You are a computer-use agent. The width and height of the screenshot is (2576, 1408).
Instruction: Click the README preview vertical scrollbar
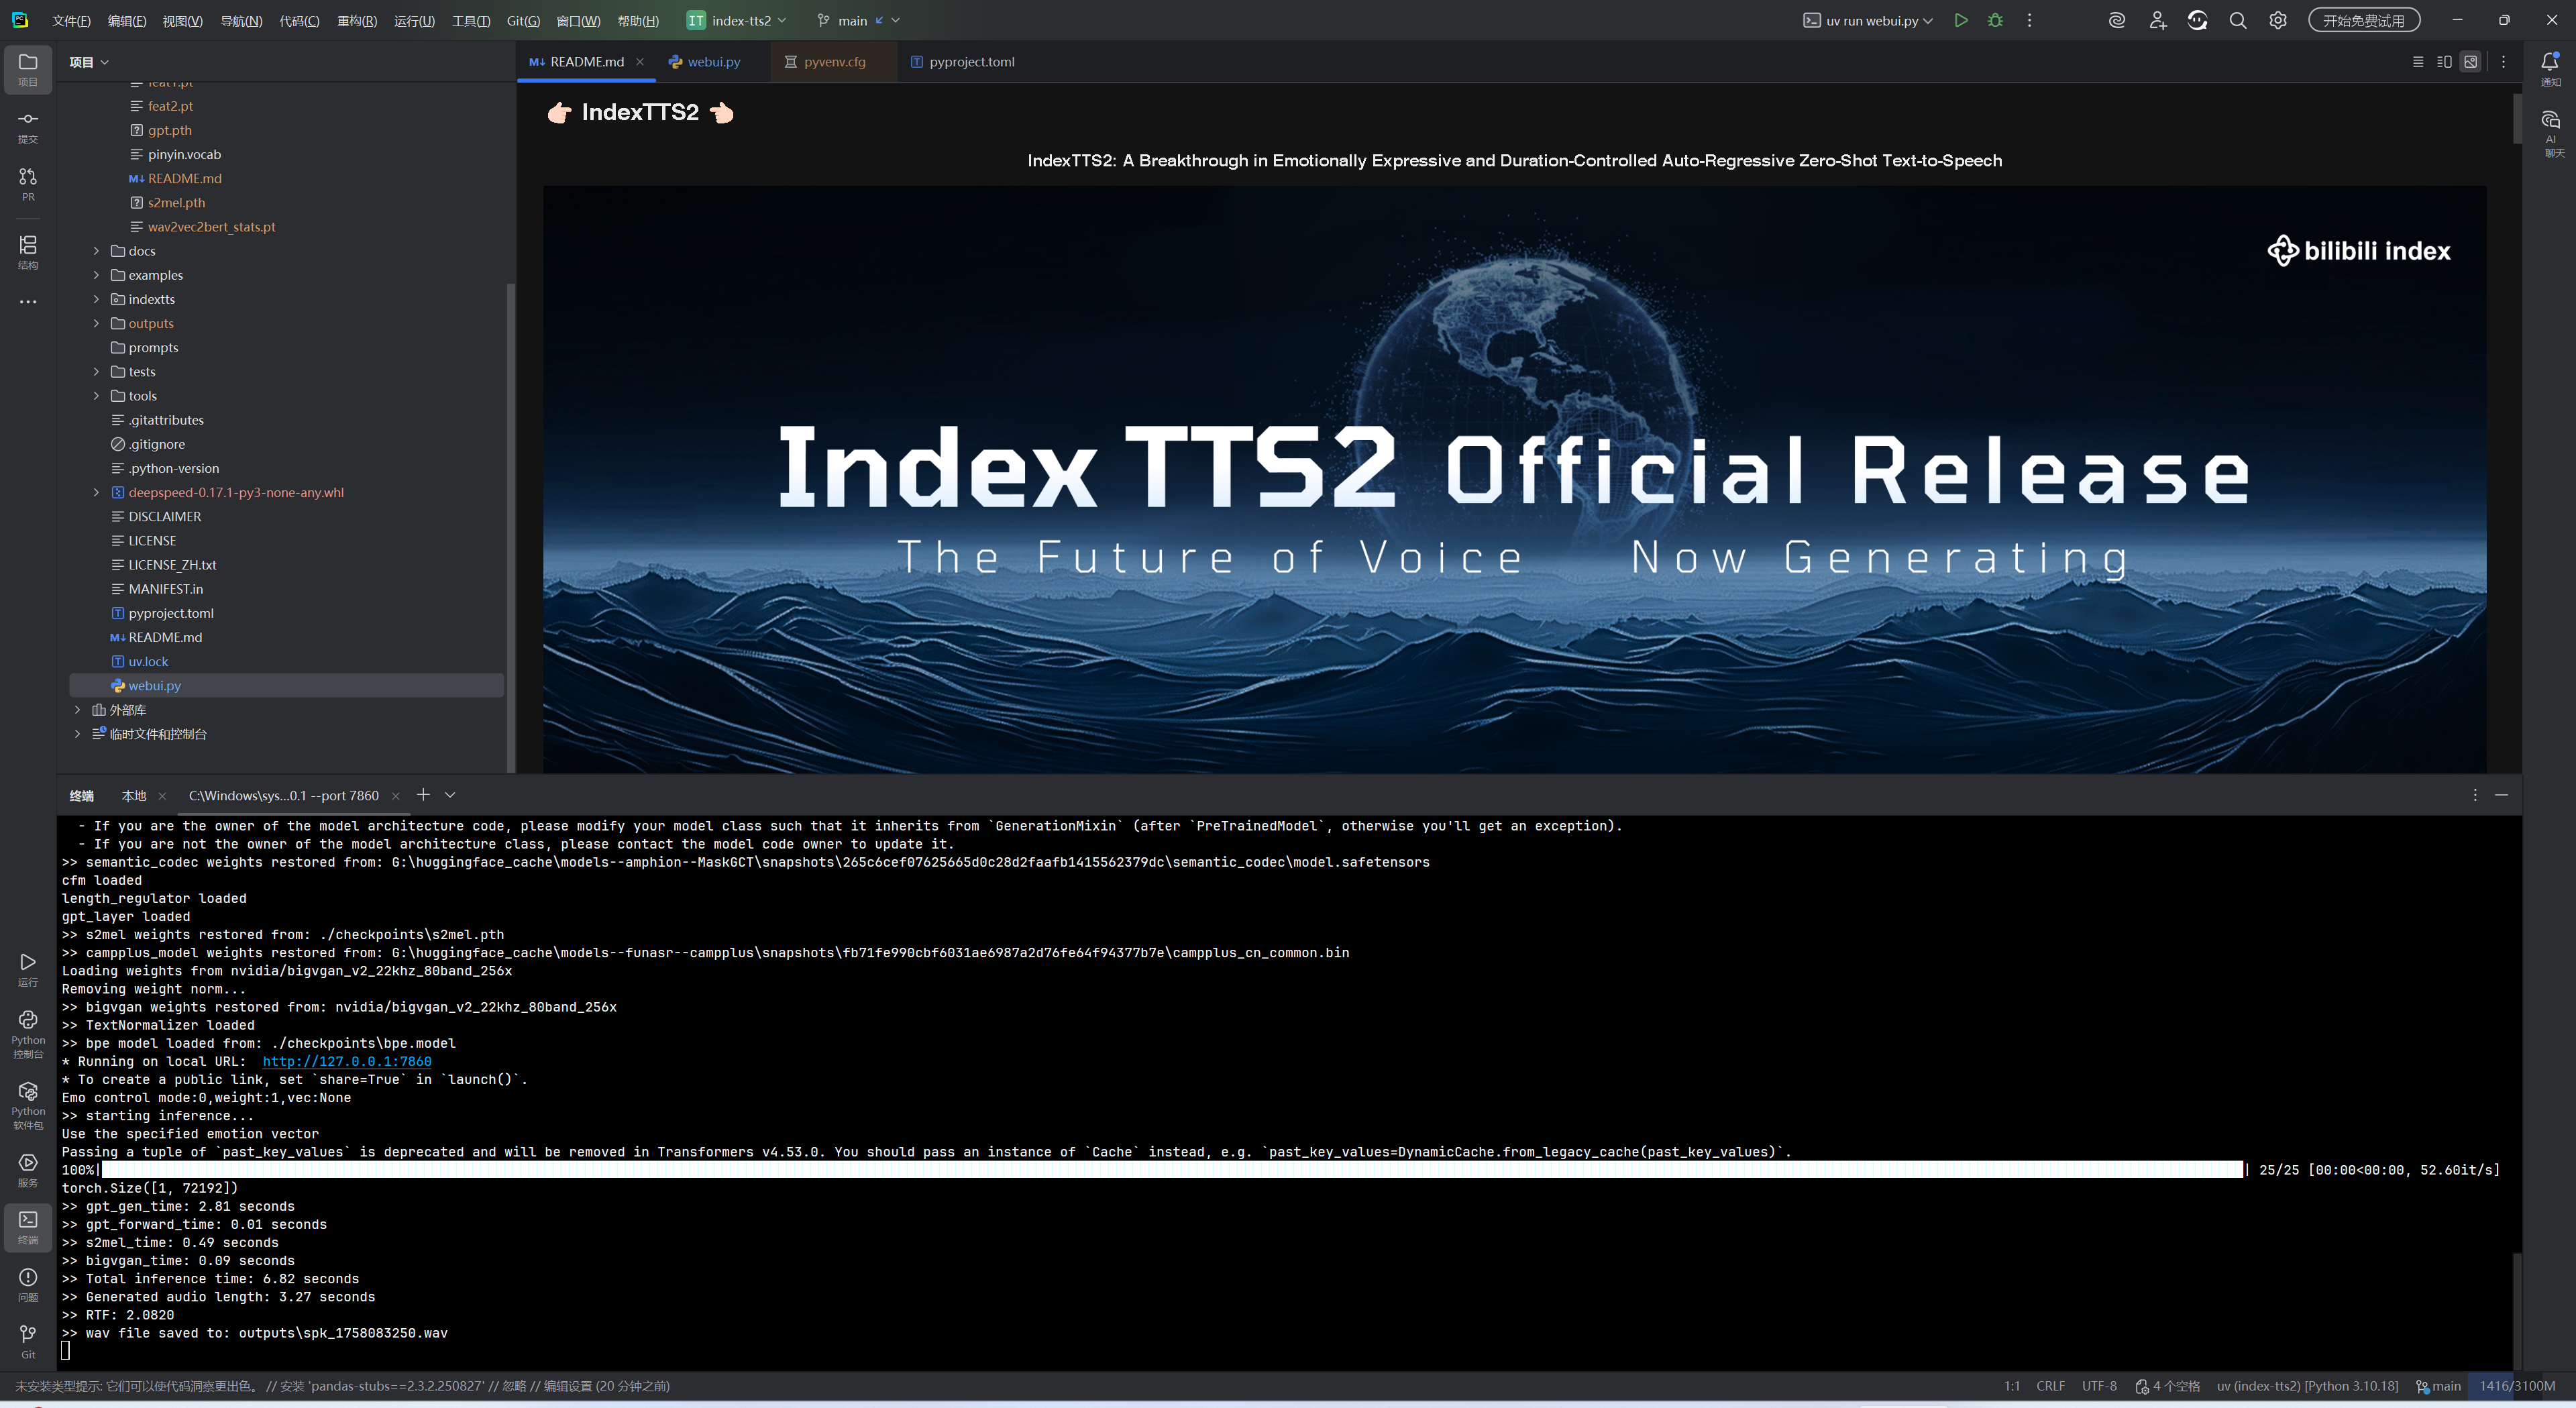(x=2517, y=119)
